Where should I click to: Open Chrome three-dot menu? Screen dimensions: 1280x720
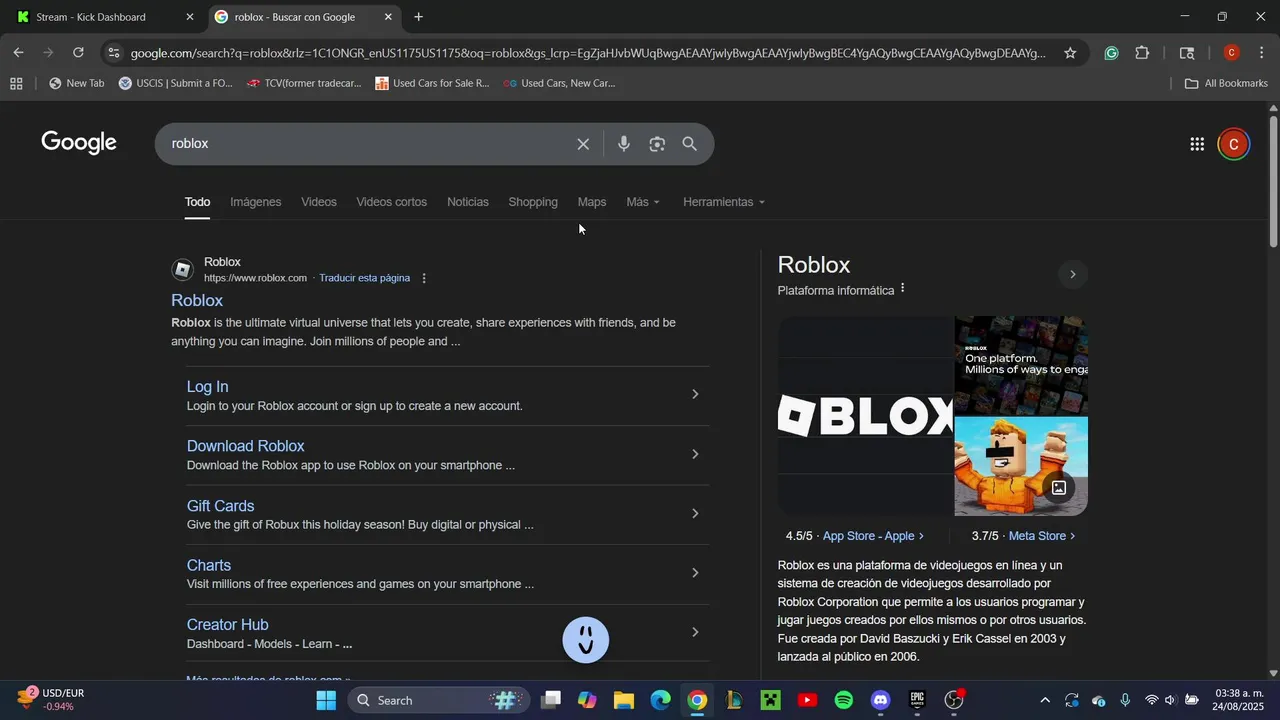[1261, 53]
